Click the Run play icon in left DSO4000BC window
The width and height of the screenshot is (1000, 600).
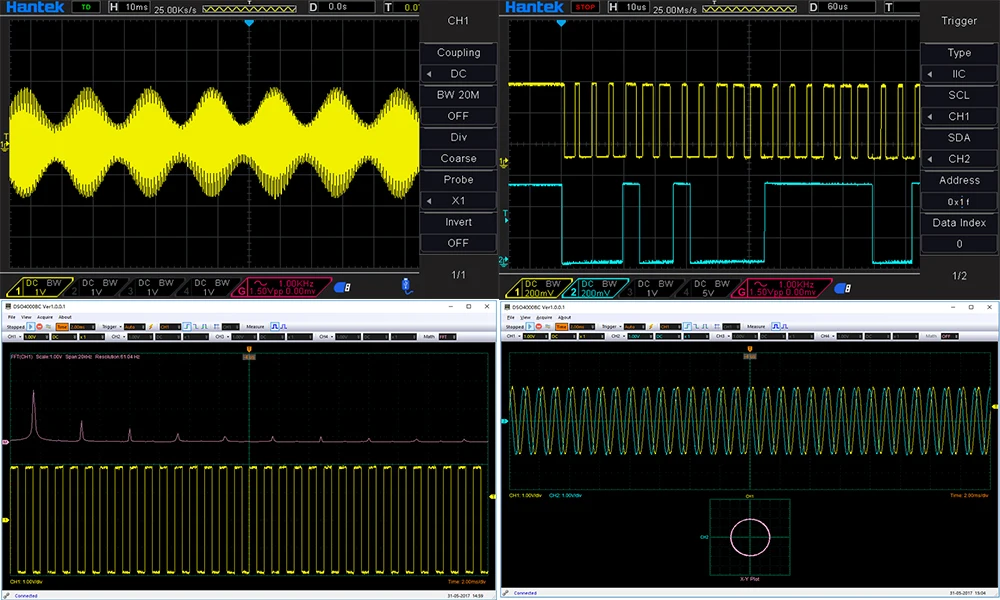30,326
